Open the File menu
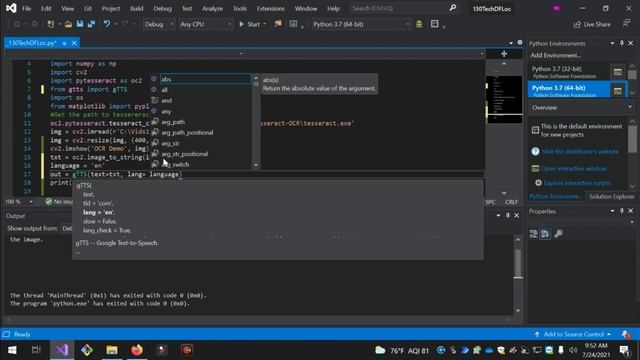 pyautogui.click(x=27, y=9)
